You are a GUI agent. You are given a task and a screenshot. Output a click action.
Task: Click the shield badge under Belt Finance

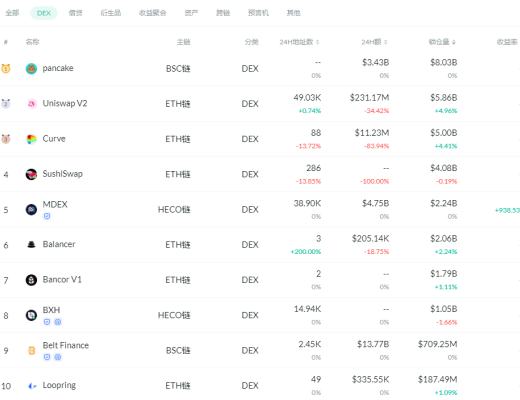click(47, 357)
